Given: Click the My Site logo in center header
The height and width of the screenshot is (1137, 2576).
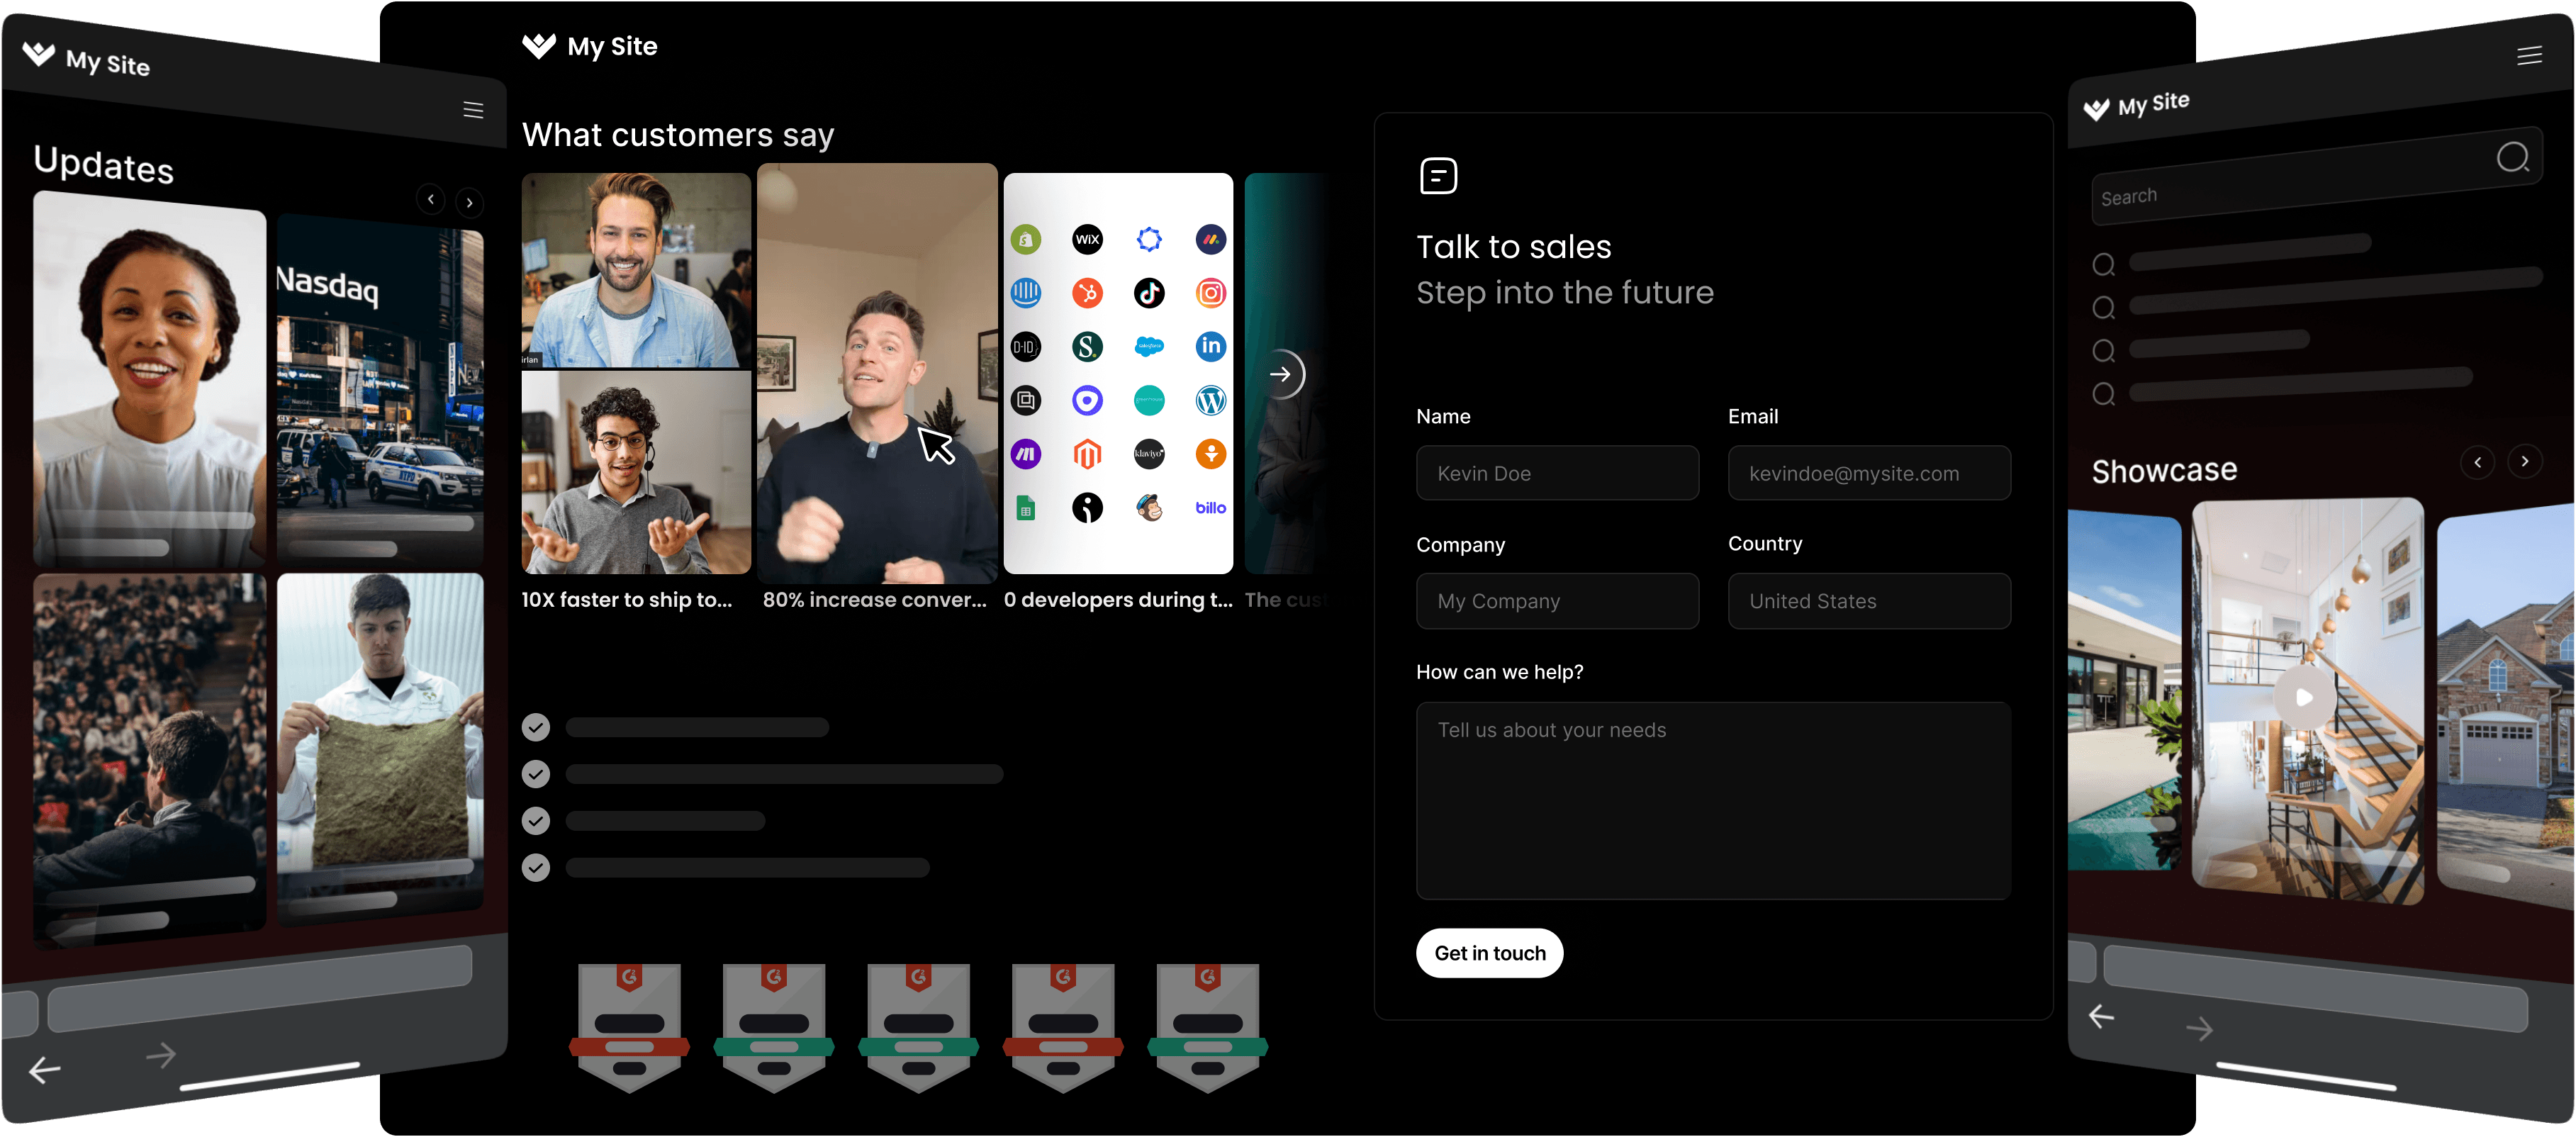Looking at the screenshot, I should [x=590, y=46].
